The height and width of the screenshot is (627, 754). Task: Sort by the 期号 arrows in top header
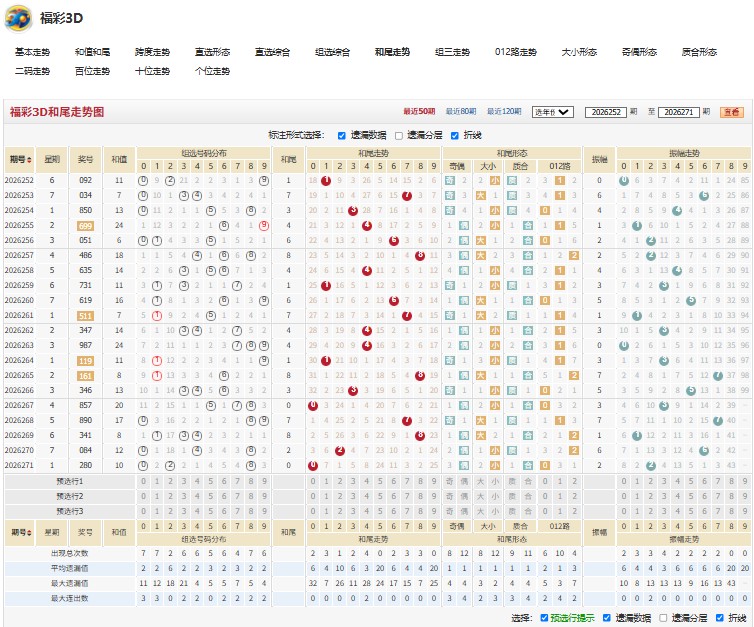(30, 160)
